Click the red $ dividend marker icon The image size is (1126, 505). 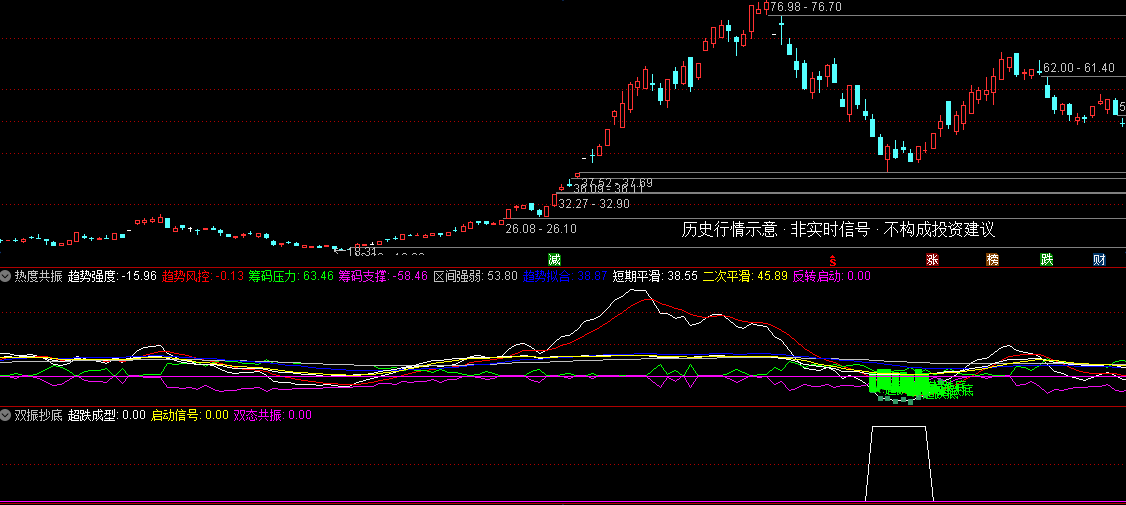(833, 259)
